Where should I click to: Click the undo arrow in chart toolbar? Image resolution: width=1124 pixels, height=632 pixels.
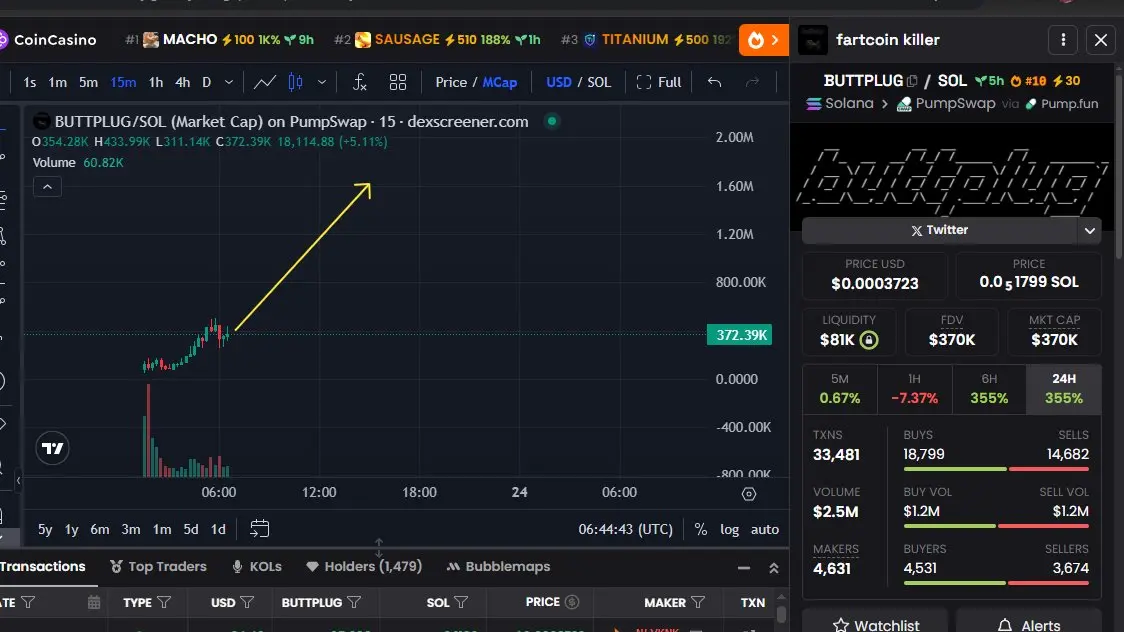[x=714, y=82]
